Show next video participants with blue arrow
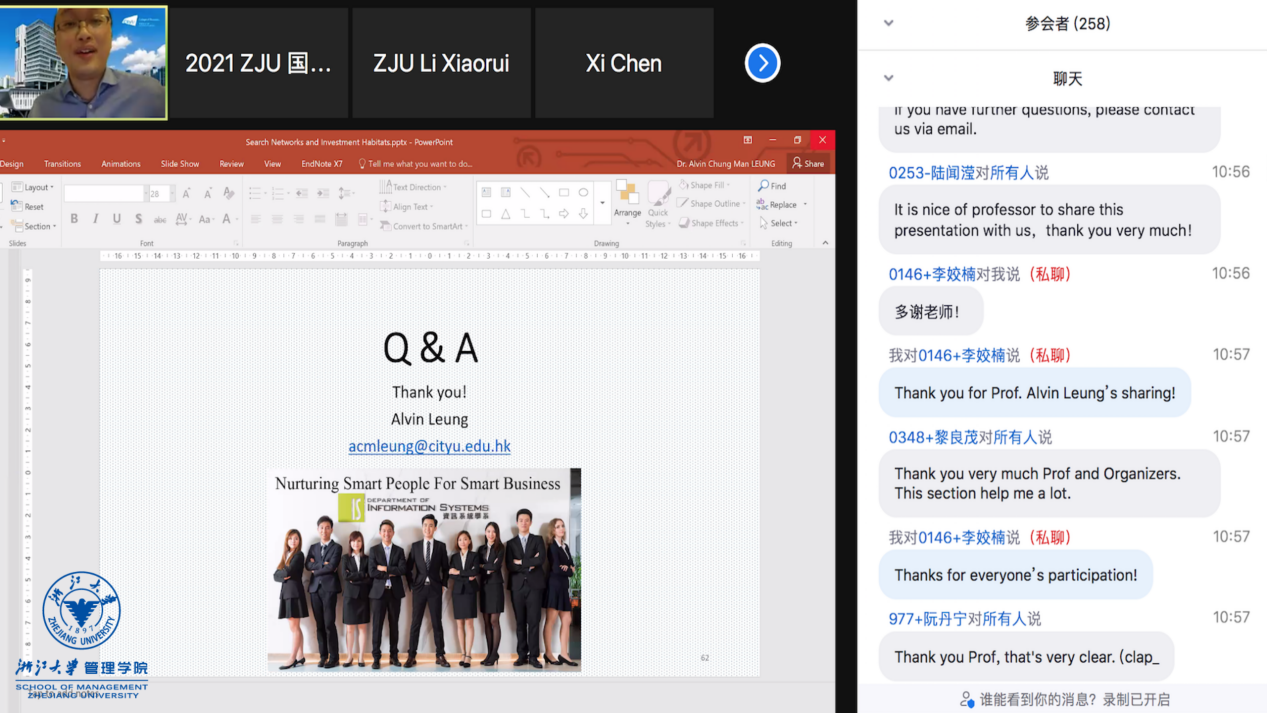Screen dimensions: 1267x713 tap(762, 64)
